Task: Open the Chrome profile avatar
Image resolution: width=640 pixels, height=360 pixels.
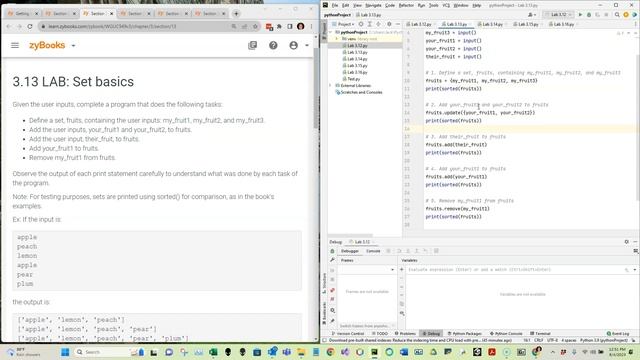Action: pyautogui.click(x=301, y=27)
